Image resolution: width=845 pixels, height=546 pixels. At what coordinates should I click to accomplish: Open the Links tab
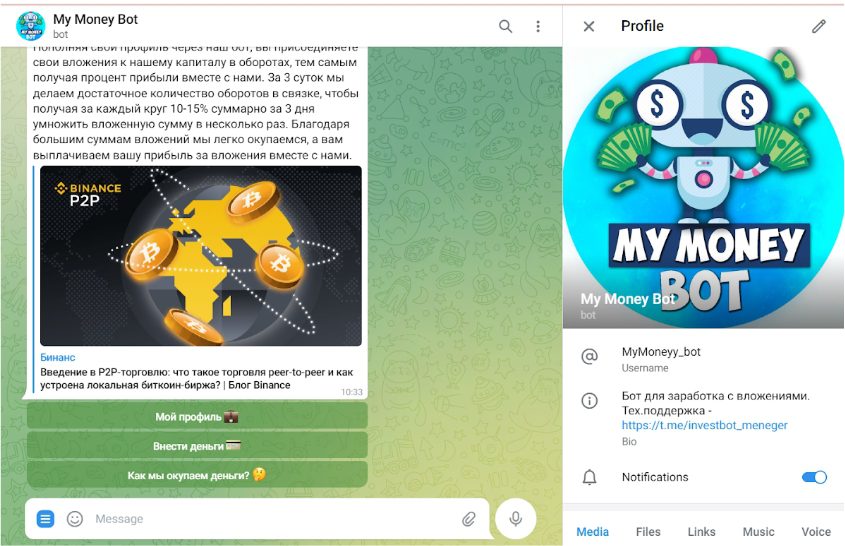tap(701, 532)
